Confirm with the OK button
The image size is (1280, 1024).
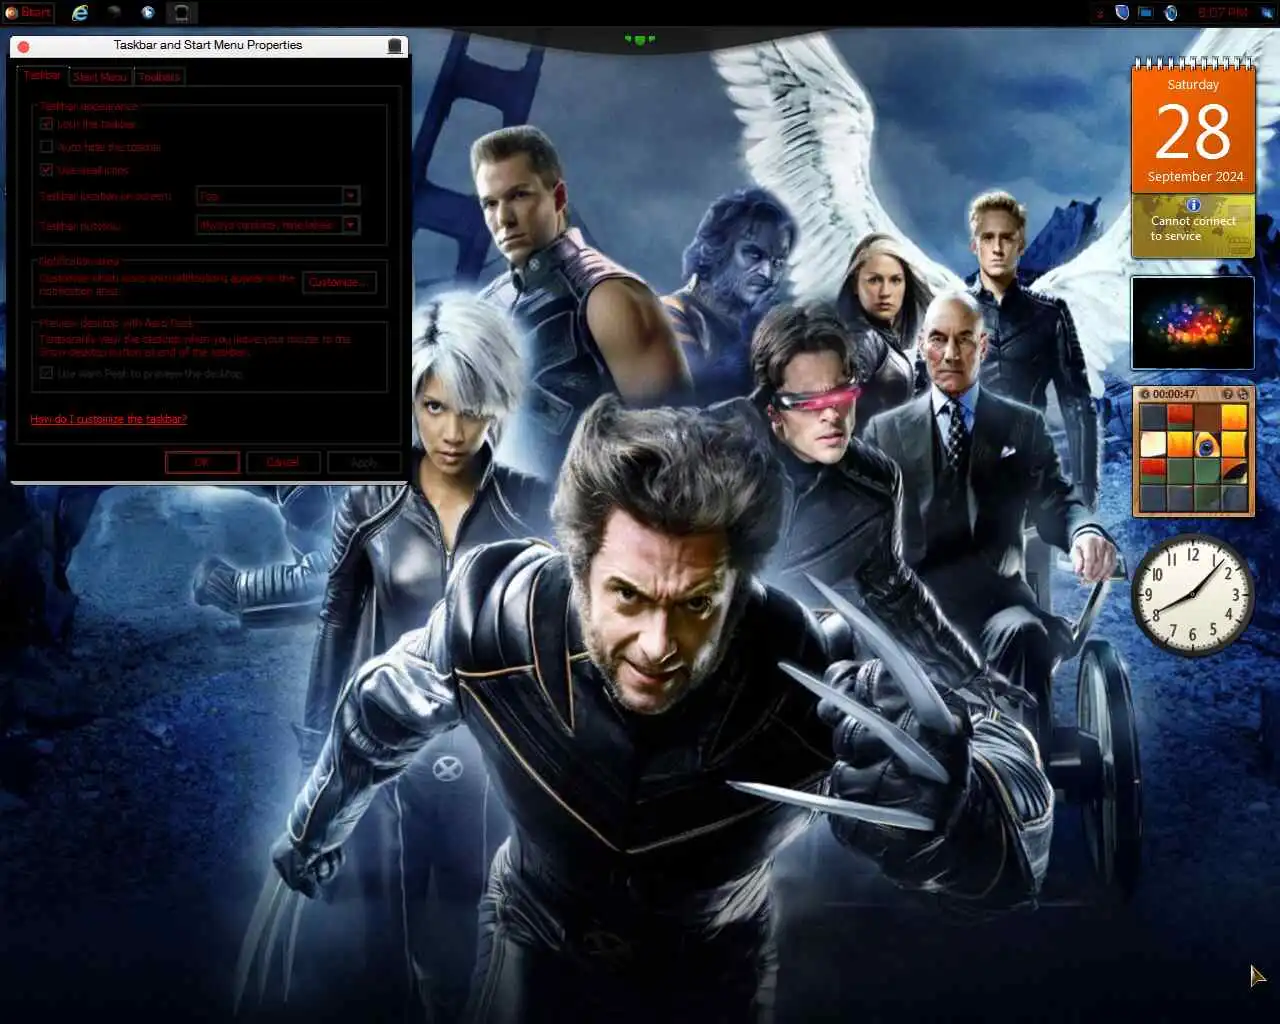(x=202, y=462)
